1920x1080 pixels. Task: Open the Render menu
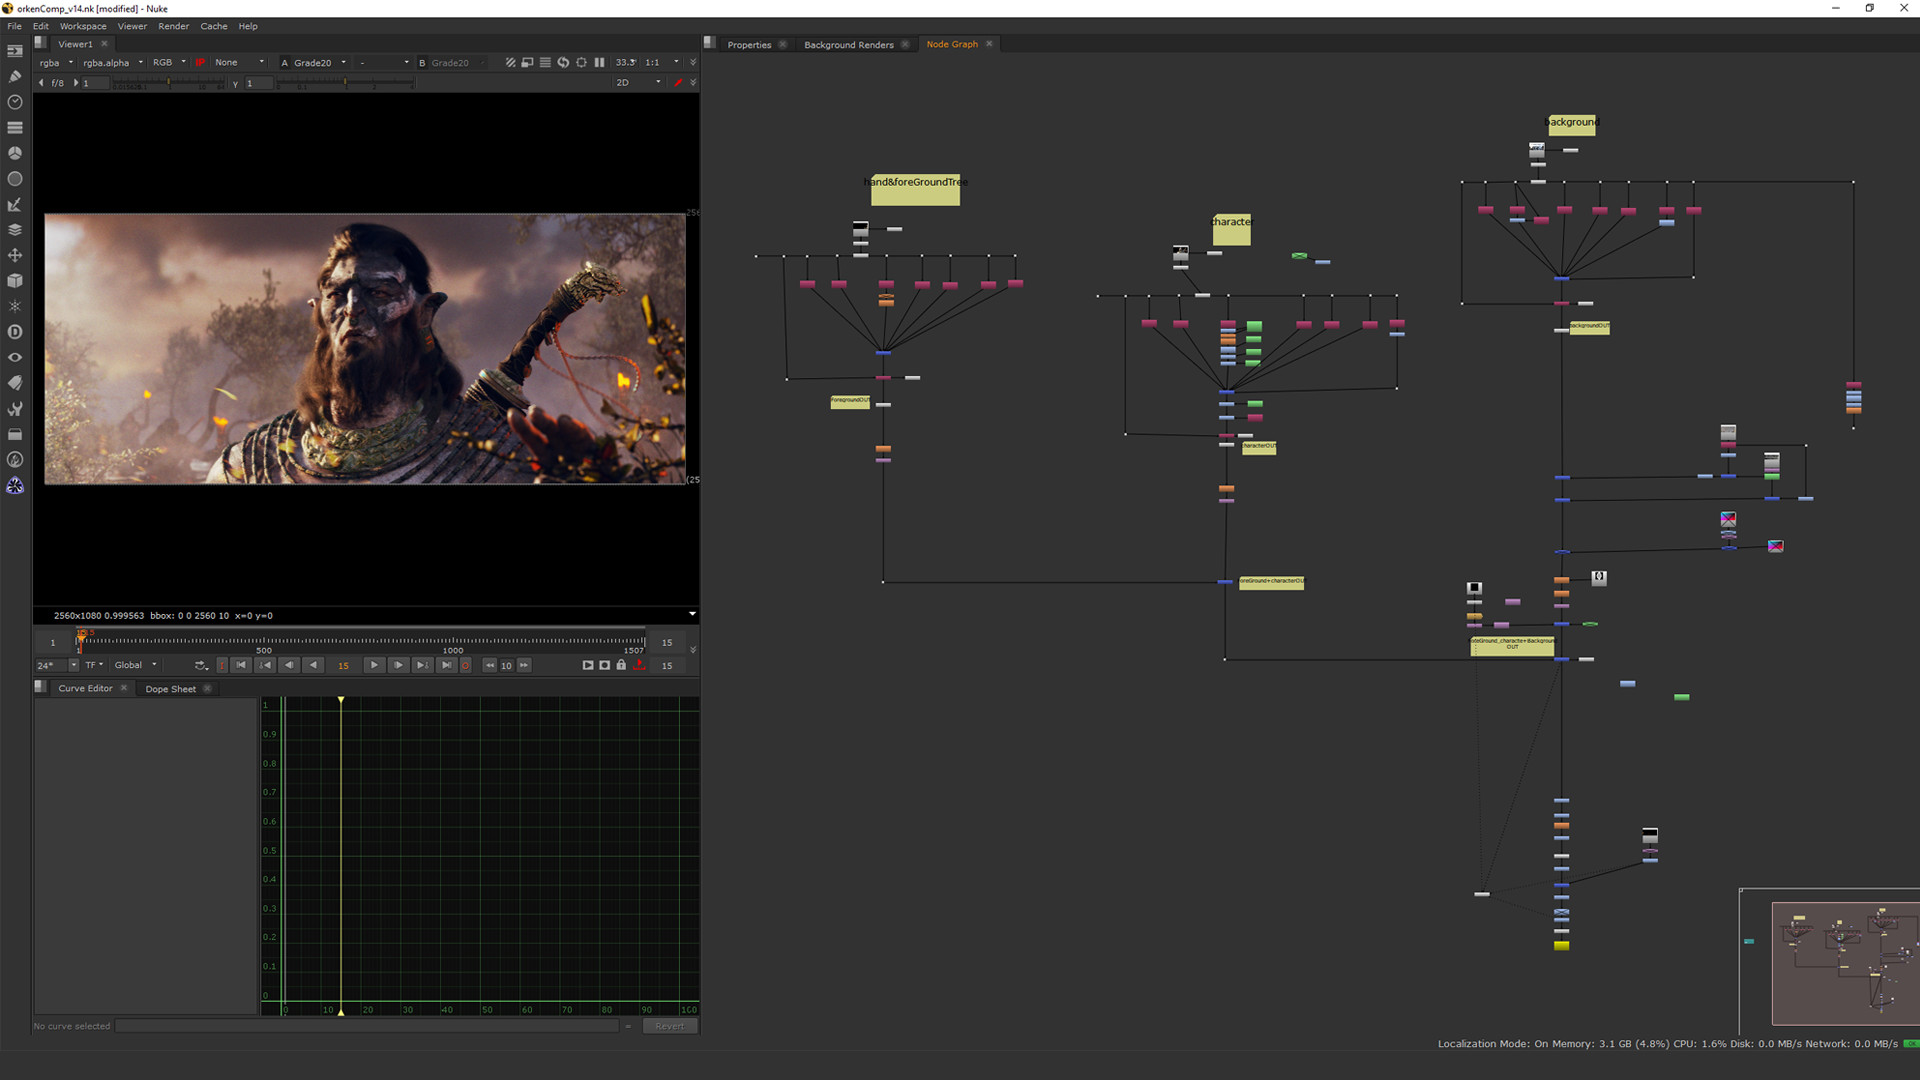pos(173,26)
